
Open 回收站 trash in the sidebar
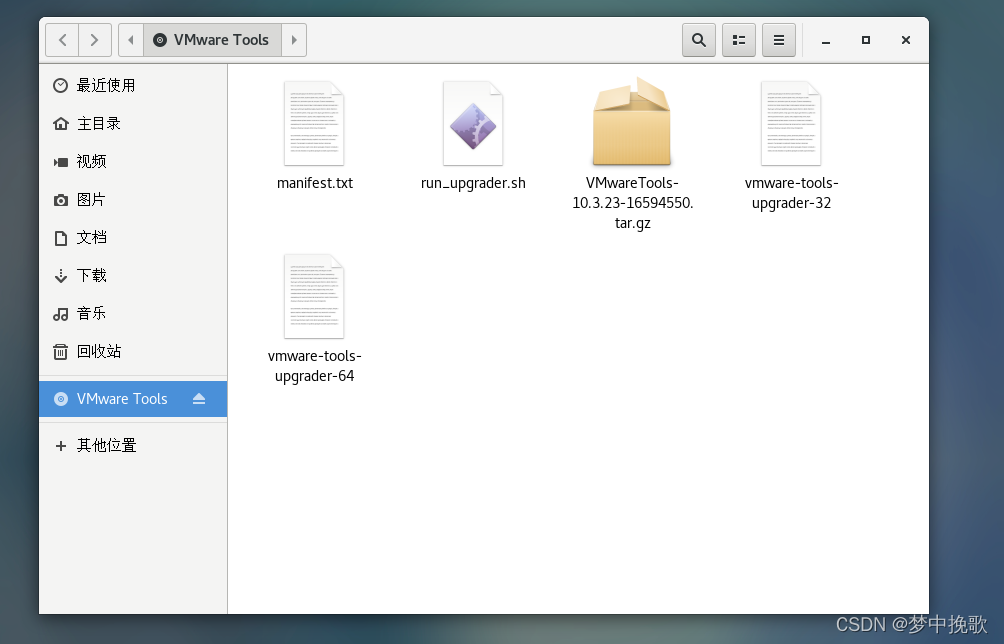(133, 351)
